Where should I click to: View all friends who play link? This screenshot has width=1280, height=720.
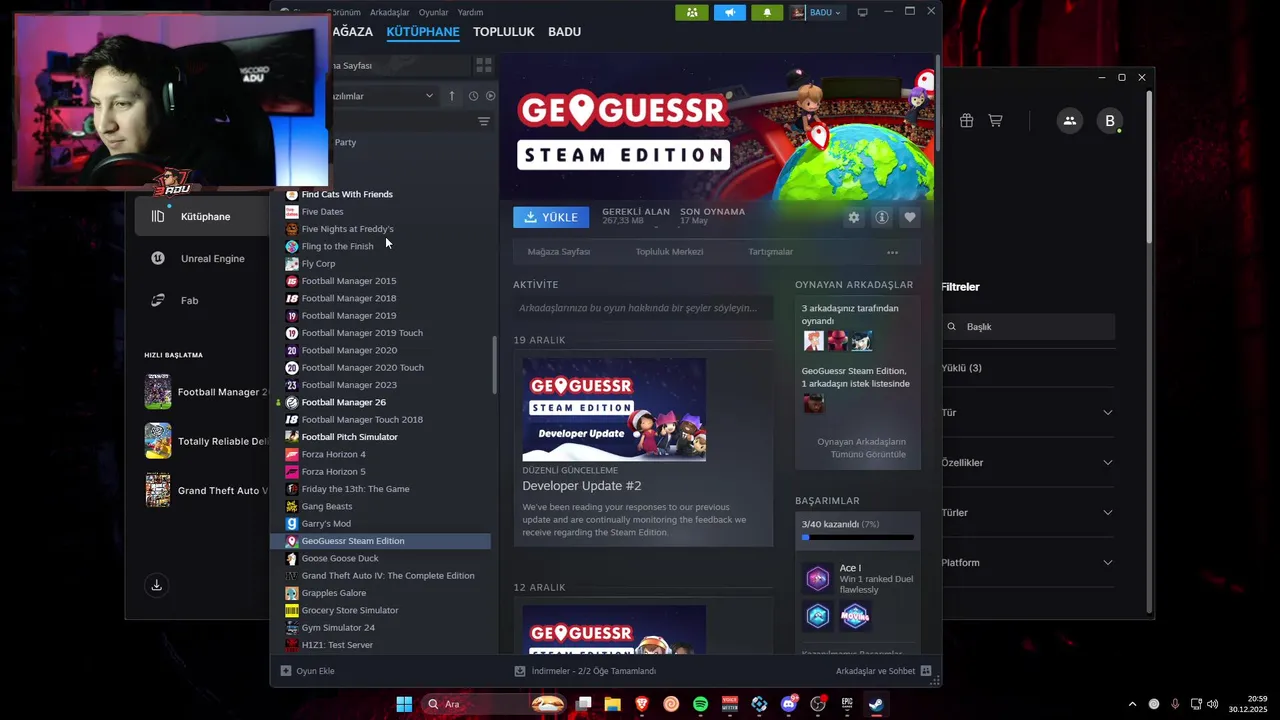click(x=861, y=448)
